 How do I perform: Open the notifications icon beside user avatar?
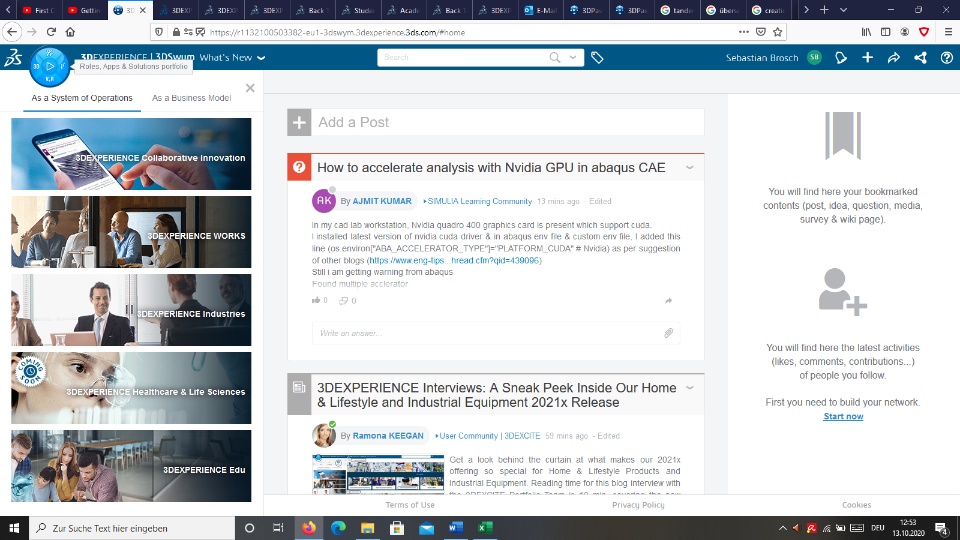click(841, 58)
